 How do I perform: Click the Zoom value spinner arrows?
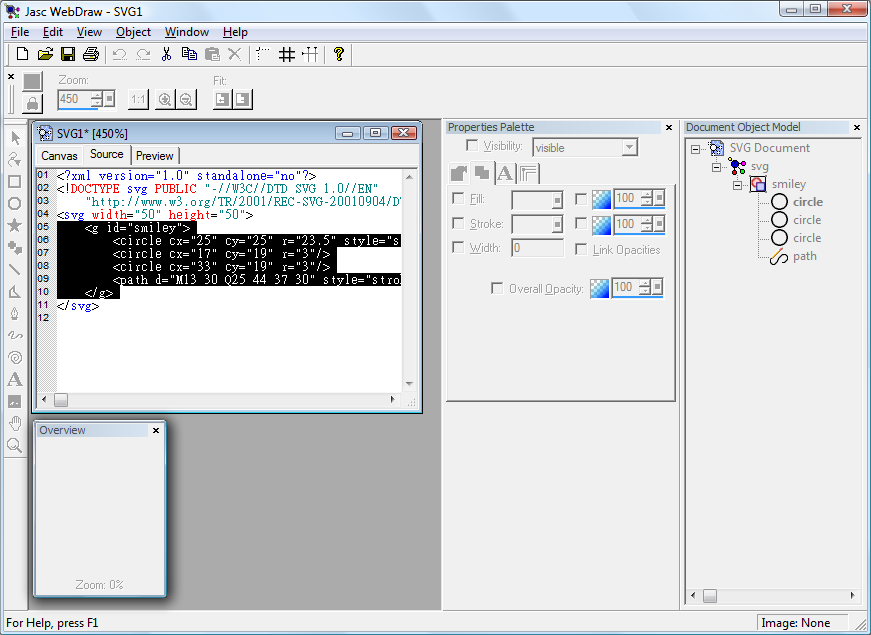[97, 99]
